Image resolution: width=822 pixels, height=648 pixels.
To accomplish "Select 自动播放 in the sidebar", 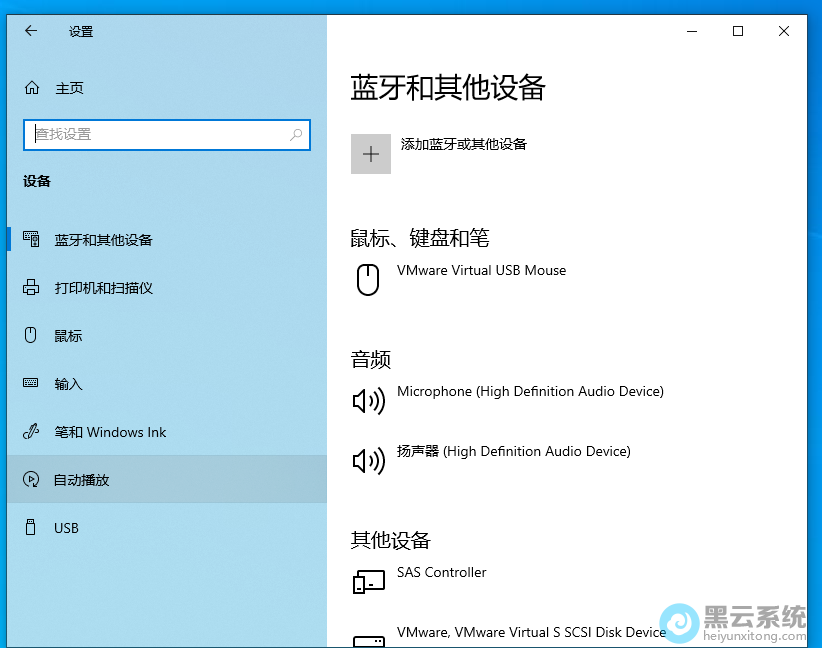I will coord(81,480).
